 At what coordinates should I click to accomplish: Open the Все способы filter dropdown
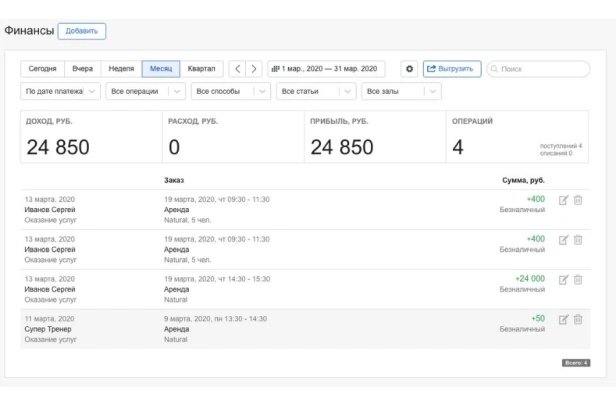(231, 91)
